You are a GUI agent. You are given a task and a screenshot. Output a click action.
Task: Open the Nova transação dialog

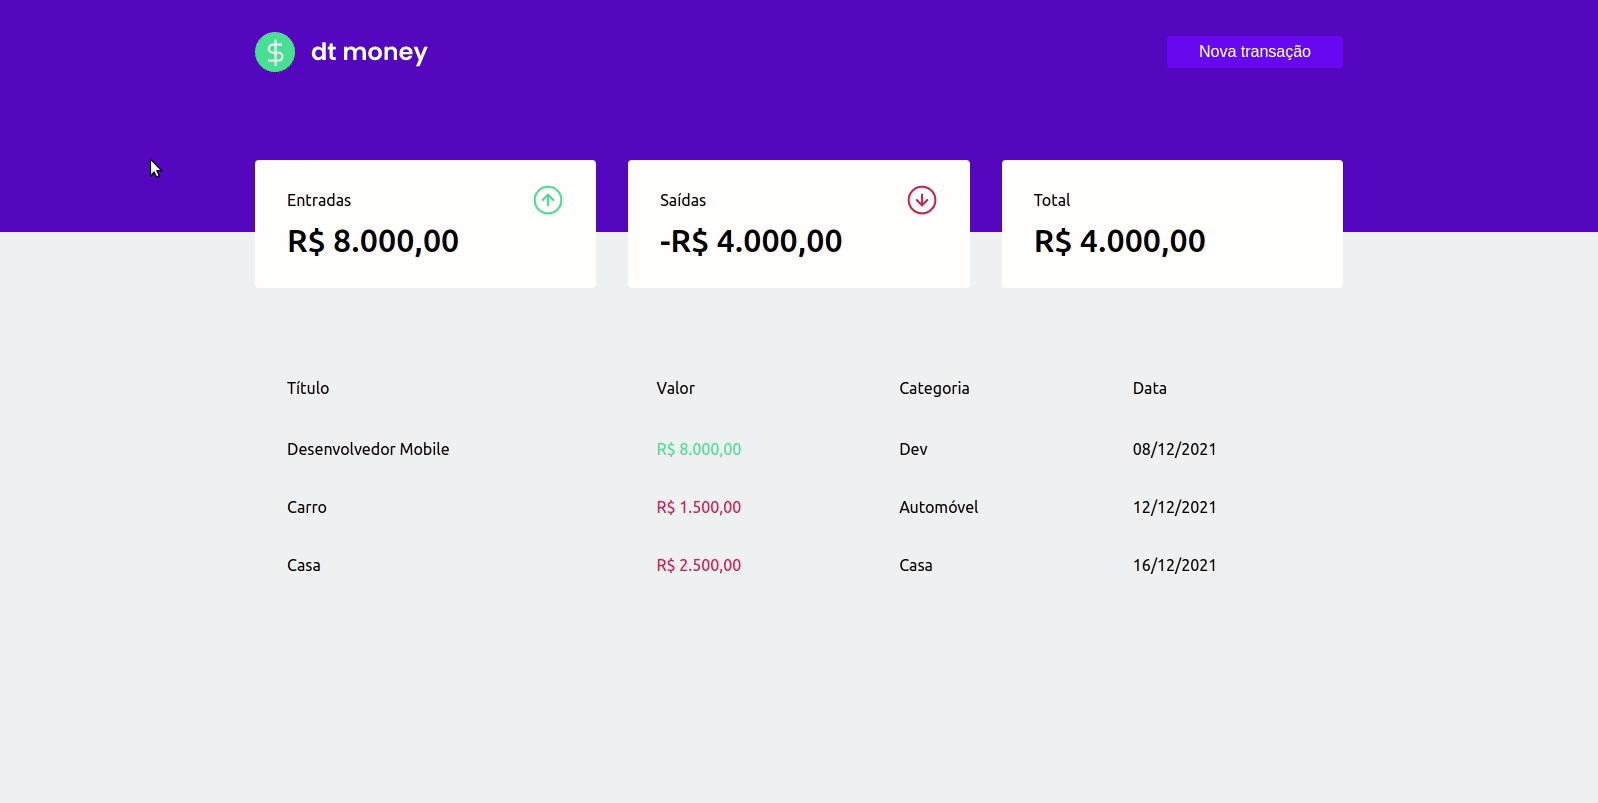pos(1254,51)
